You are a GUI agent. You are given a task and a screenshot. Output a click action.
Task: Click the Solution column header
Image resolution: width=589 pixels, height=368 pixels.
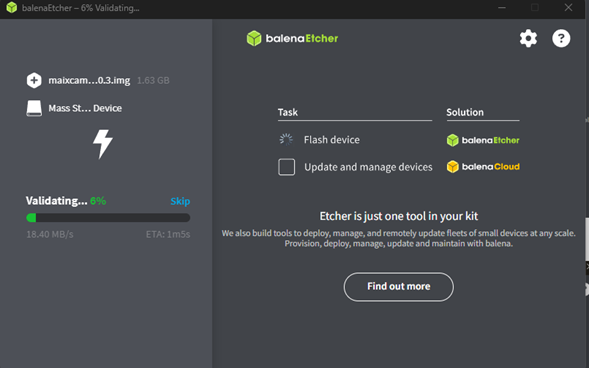point(465,112)
